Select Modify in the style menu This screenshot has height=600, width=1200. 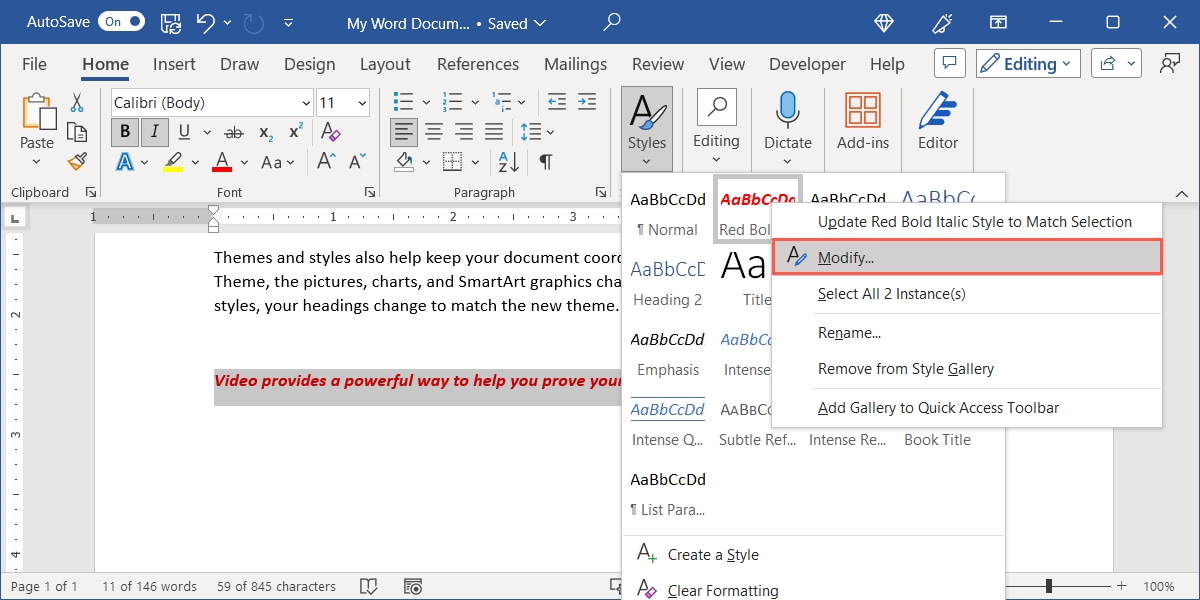[843, 256]
